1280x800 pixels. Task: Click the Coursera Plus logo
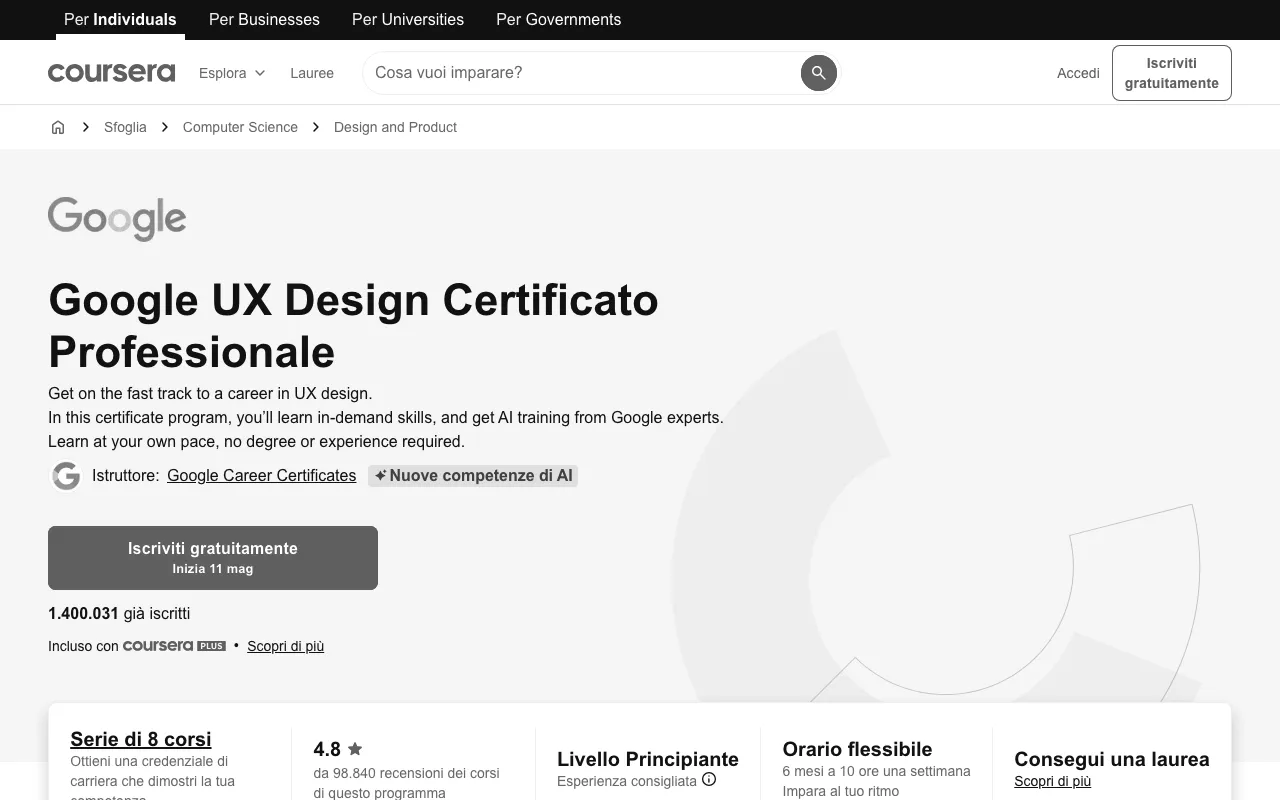tap(174, 646)
